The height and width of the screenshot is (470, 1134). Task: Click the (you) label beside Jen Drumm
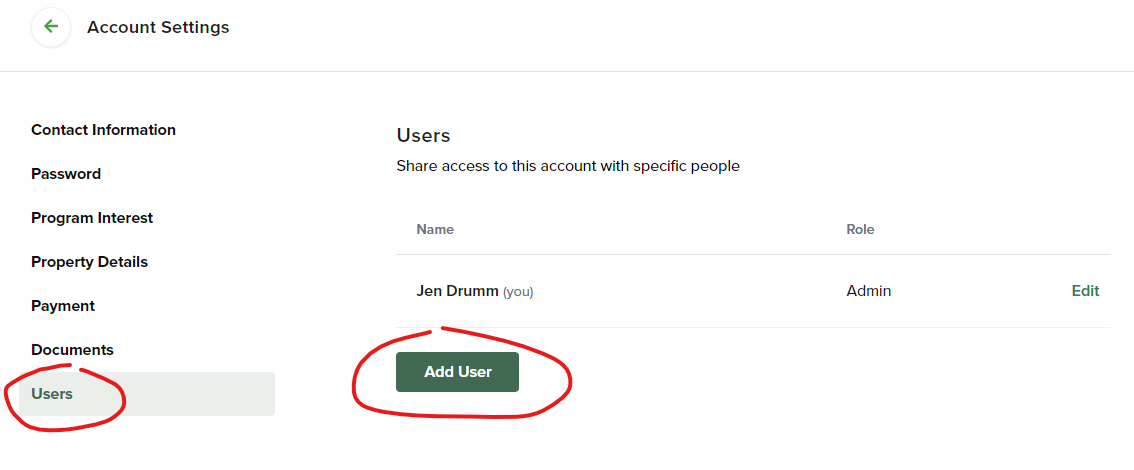tap(518, 292)
